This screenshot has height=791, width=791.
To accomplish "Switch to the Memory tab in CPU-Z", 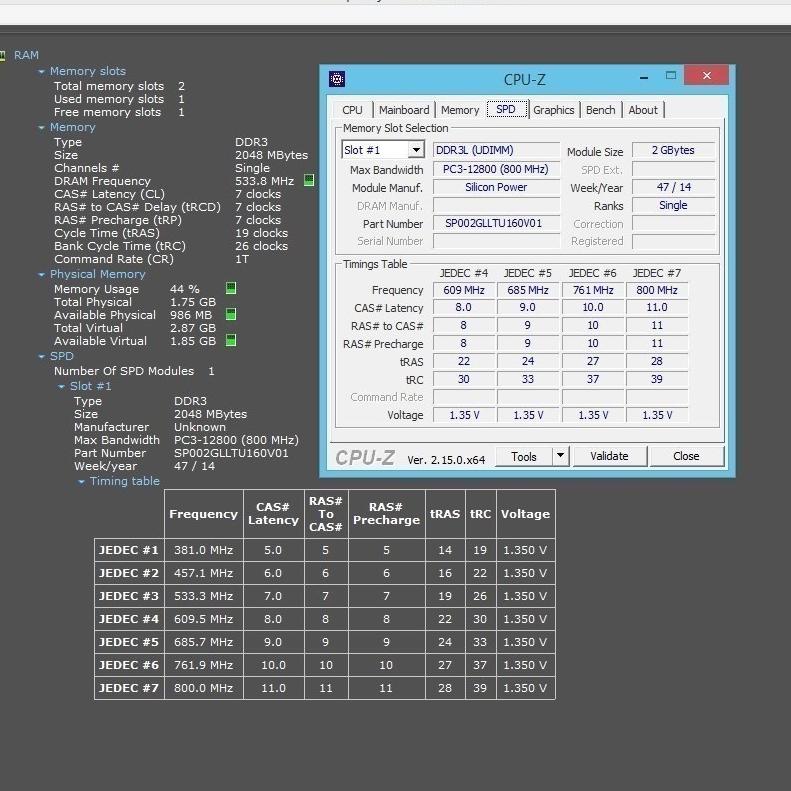I will point(460,110).
